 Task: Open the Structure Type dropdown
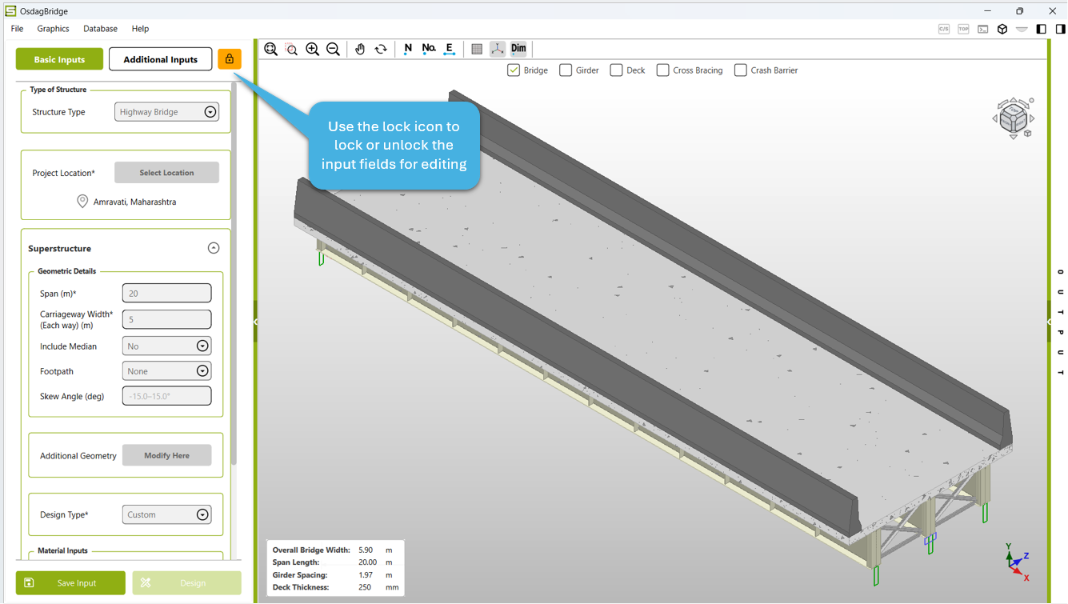click(x=166, y=112)
